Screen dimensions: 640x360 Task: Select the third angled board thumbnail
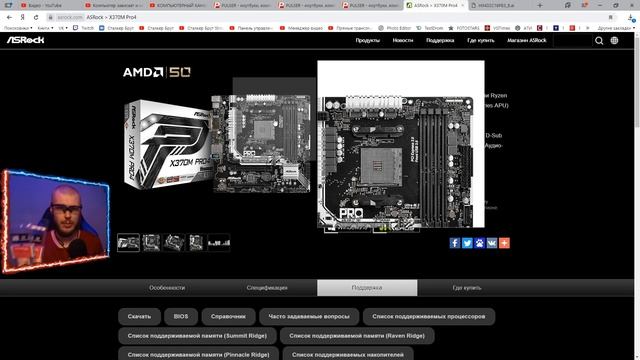(174, 242)
